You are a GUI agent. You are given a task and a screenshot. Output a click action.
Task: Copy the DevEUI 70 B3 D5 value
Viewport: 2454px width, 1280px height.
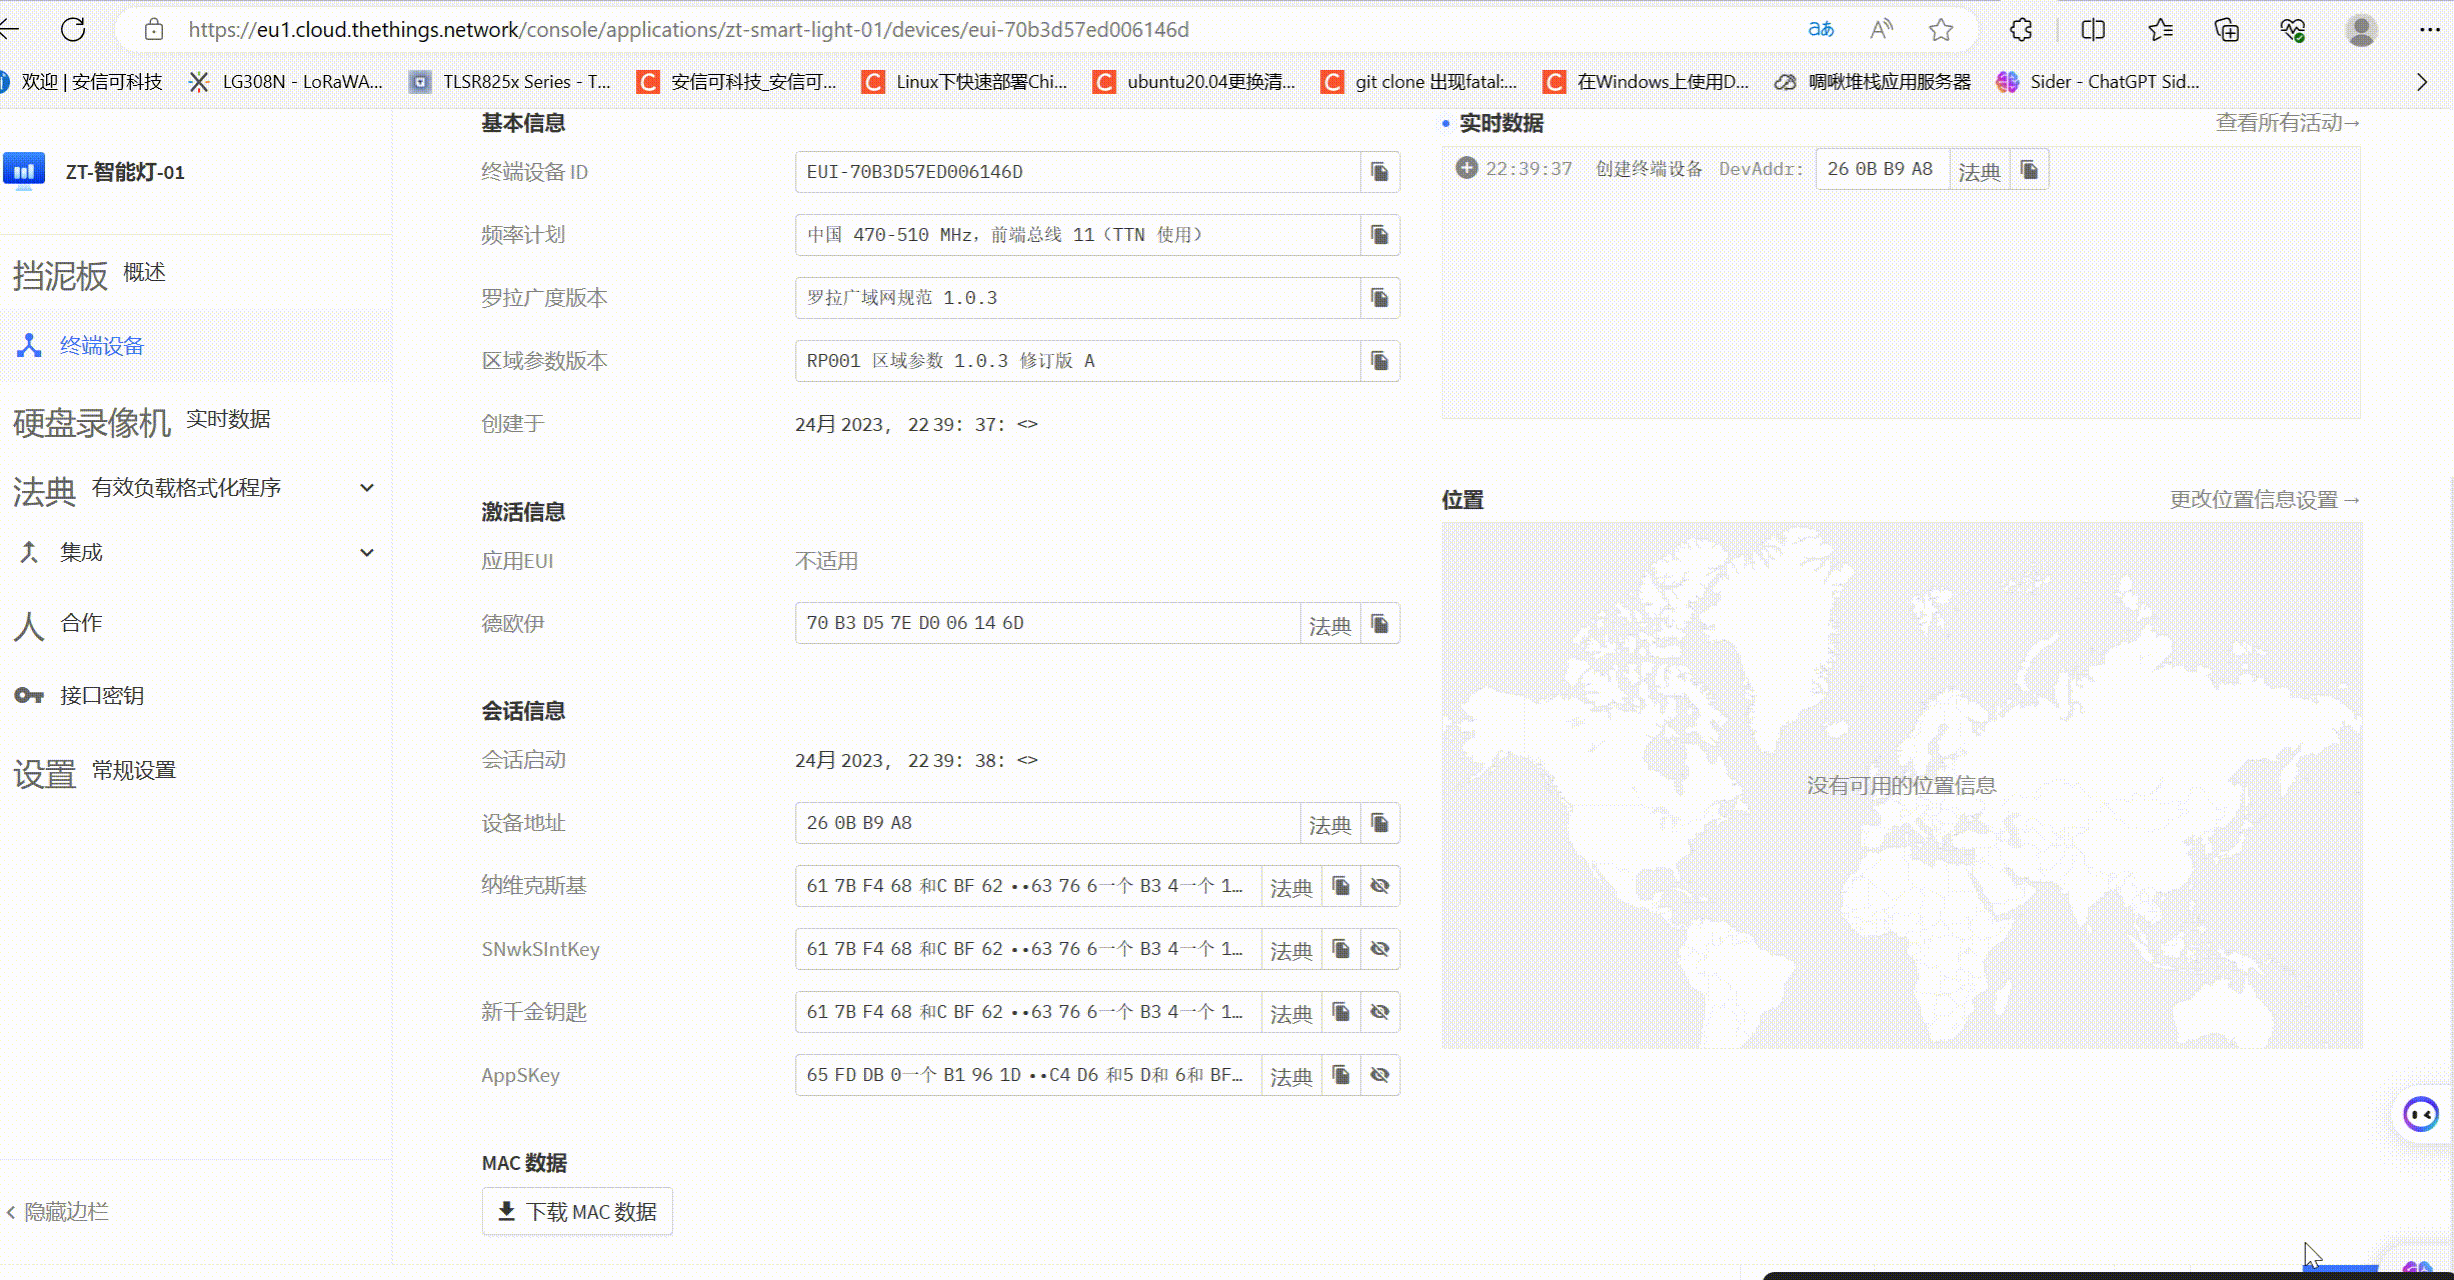point(1379,624)
